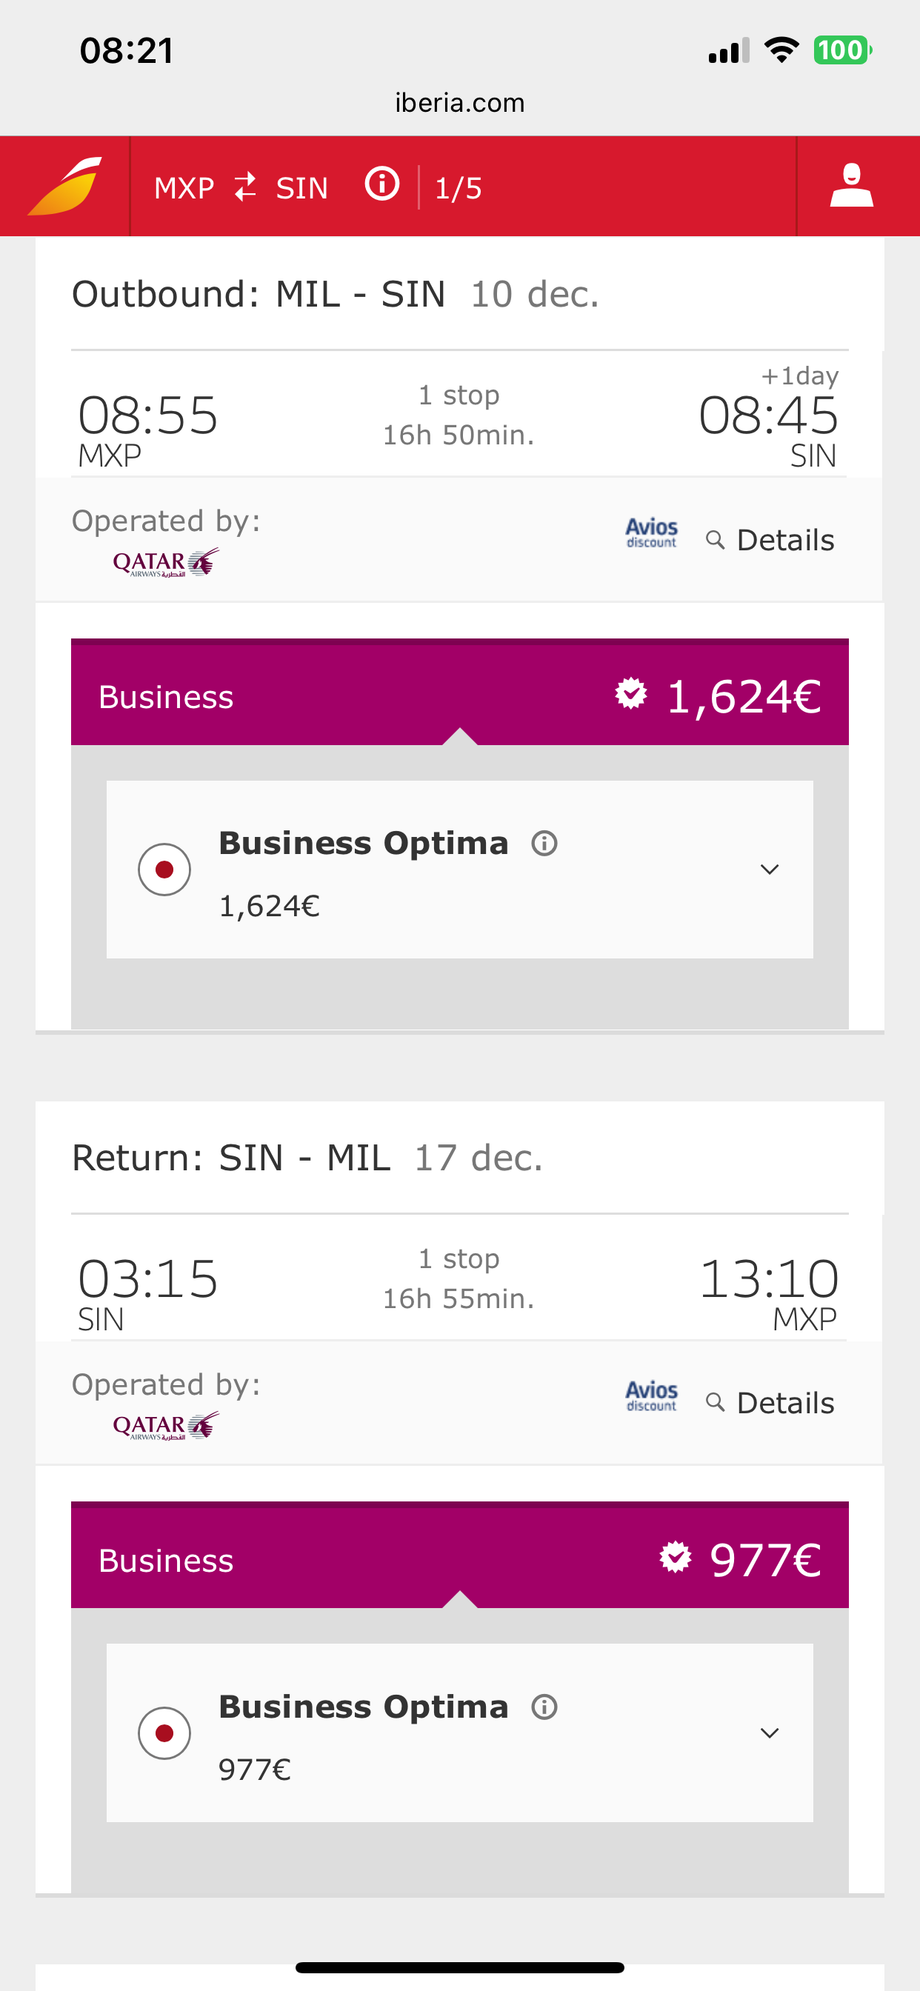Open Details for return flight
Image resolution: width=920 pixels, height=1991 pixels.
[771, 1403]
